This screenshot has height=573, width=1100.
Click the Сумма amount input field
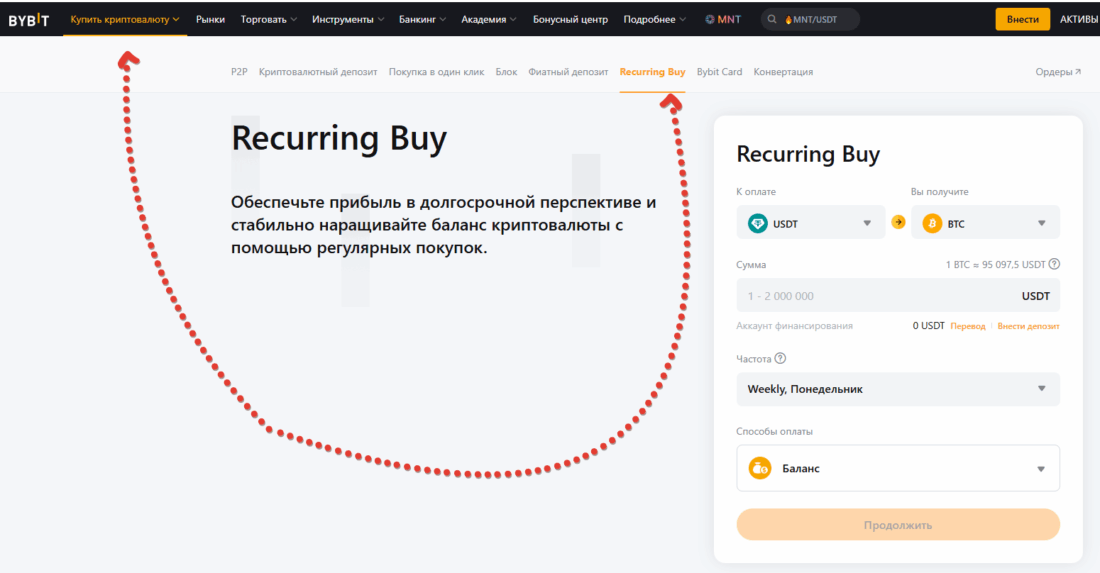(x=898, y=295)
